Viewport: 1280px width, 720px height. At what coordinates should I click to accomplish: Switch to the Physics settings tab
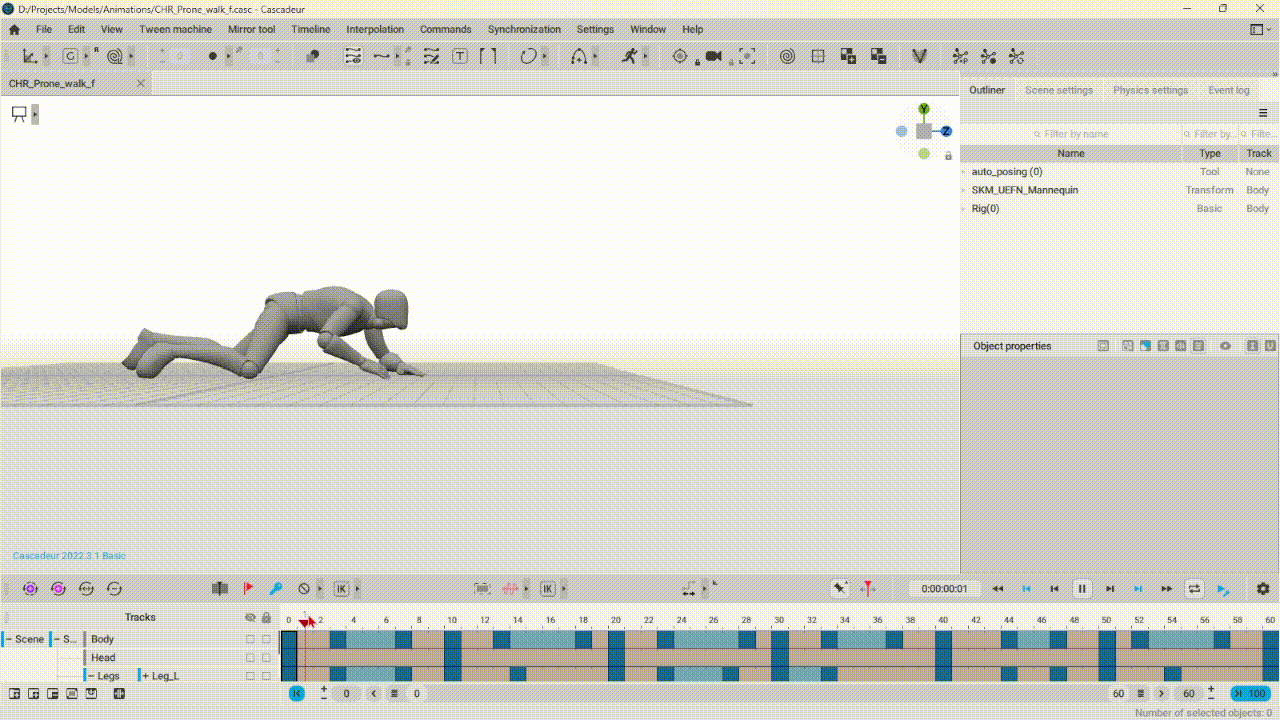pos(1150,90)
